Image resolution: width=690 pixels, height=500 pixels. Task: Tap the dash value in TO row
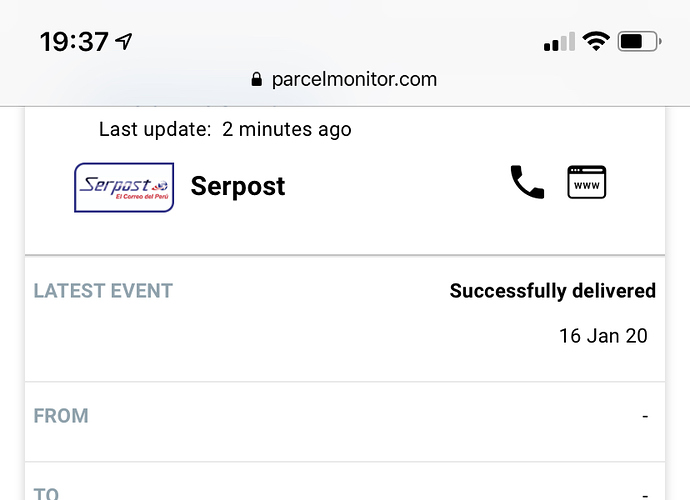coord(645,495)
